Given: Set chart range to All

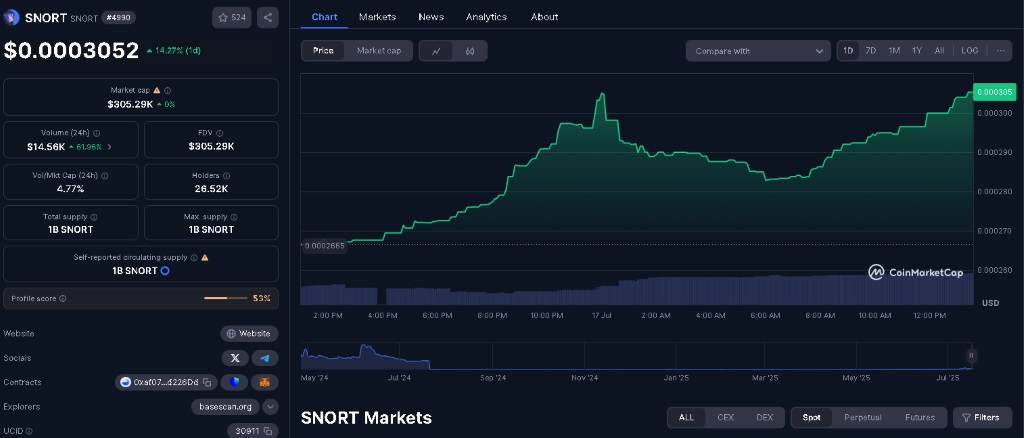Looking at the screenshot, I should 939,51.
